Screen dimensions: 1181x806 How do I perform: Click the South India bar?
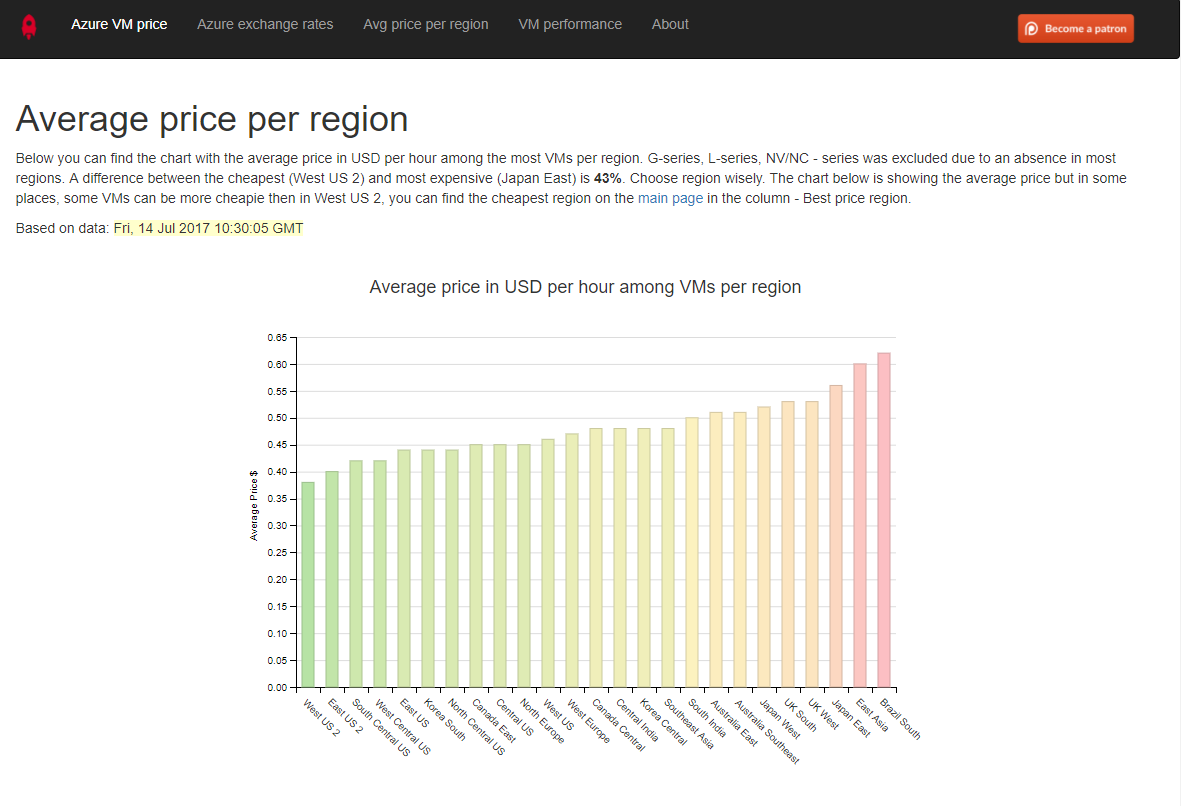[692, 552]
